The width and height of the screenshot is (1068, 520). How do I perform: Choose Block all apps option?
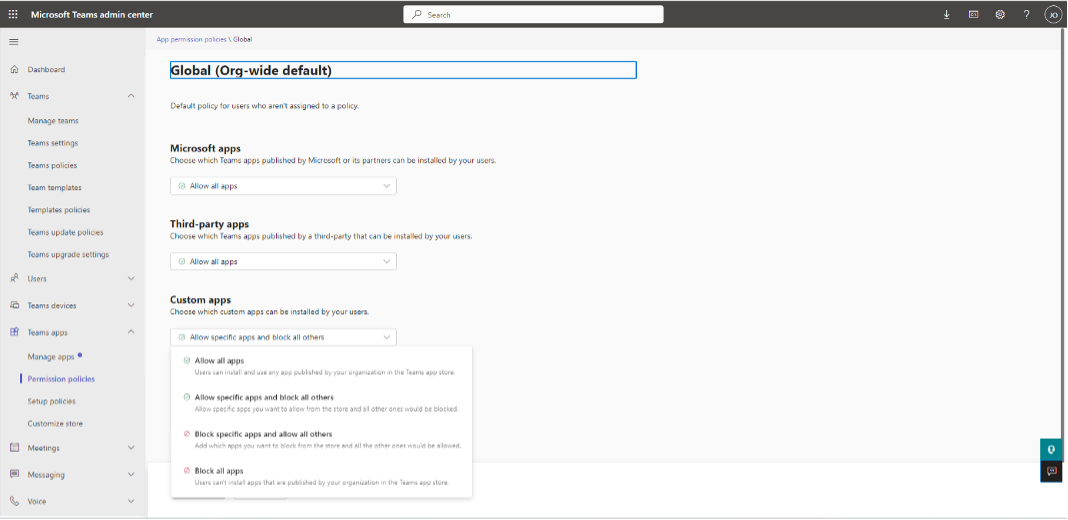[321, 476]
